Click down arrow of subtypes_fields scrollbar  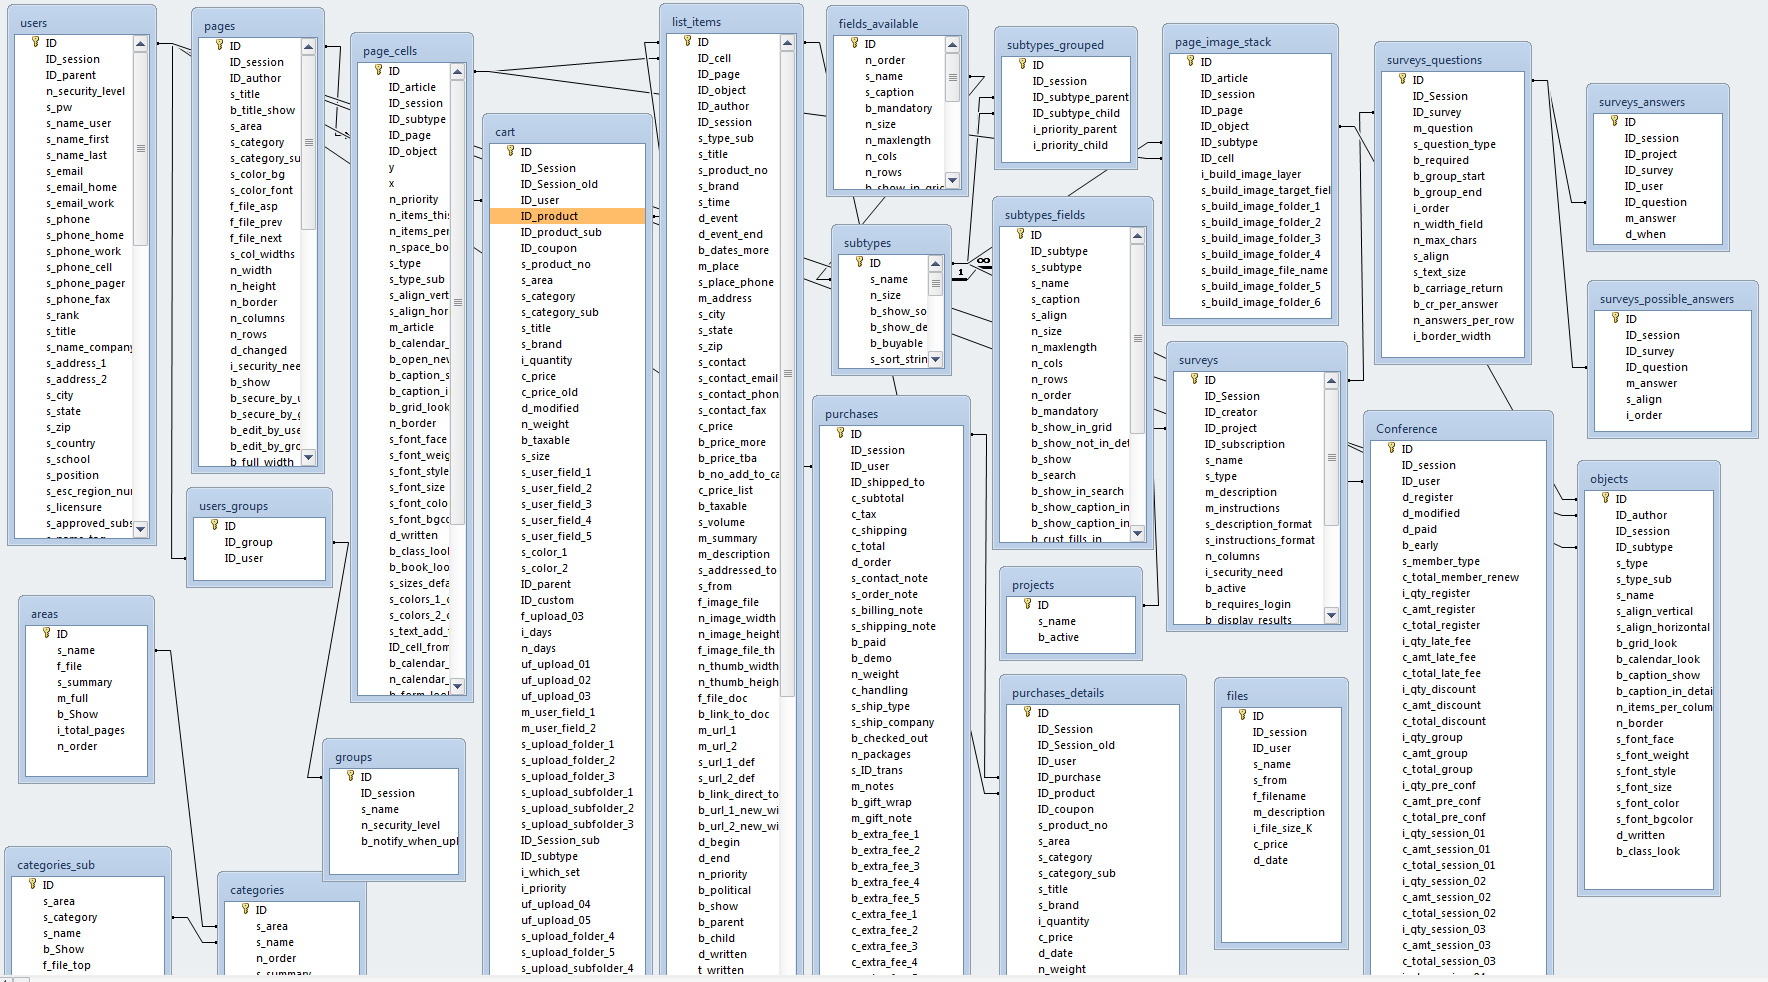[x=1137, y=534]
